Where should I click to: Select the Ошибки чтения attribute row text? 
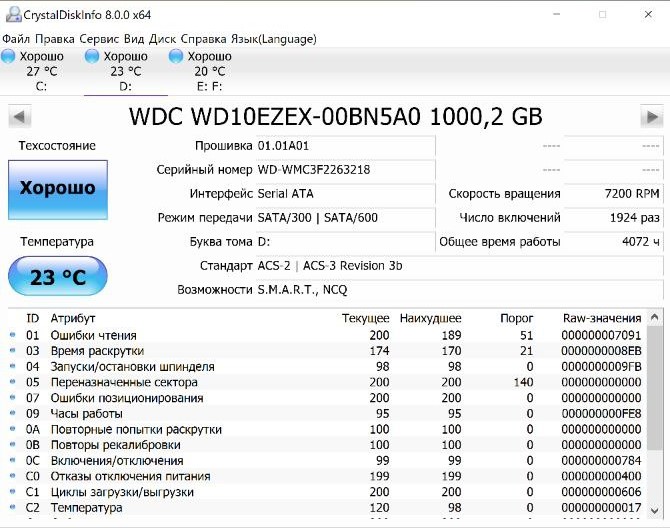click(x=94, y=335)
